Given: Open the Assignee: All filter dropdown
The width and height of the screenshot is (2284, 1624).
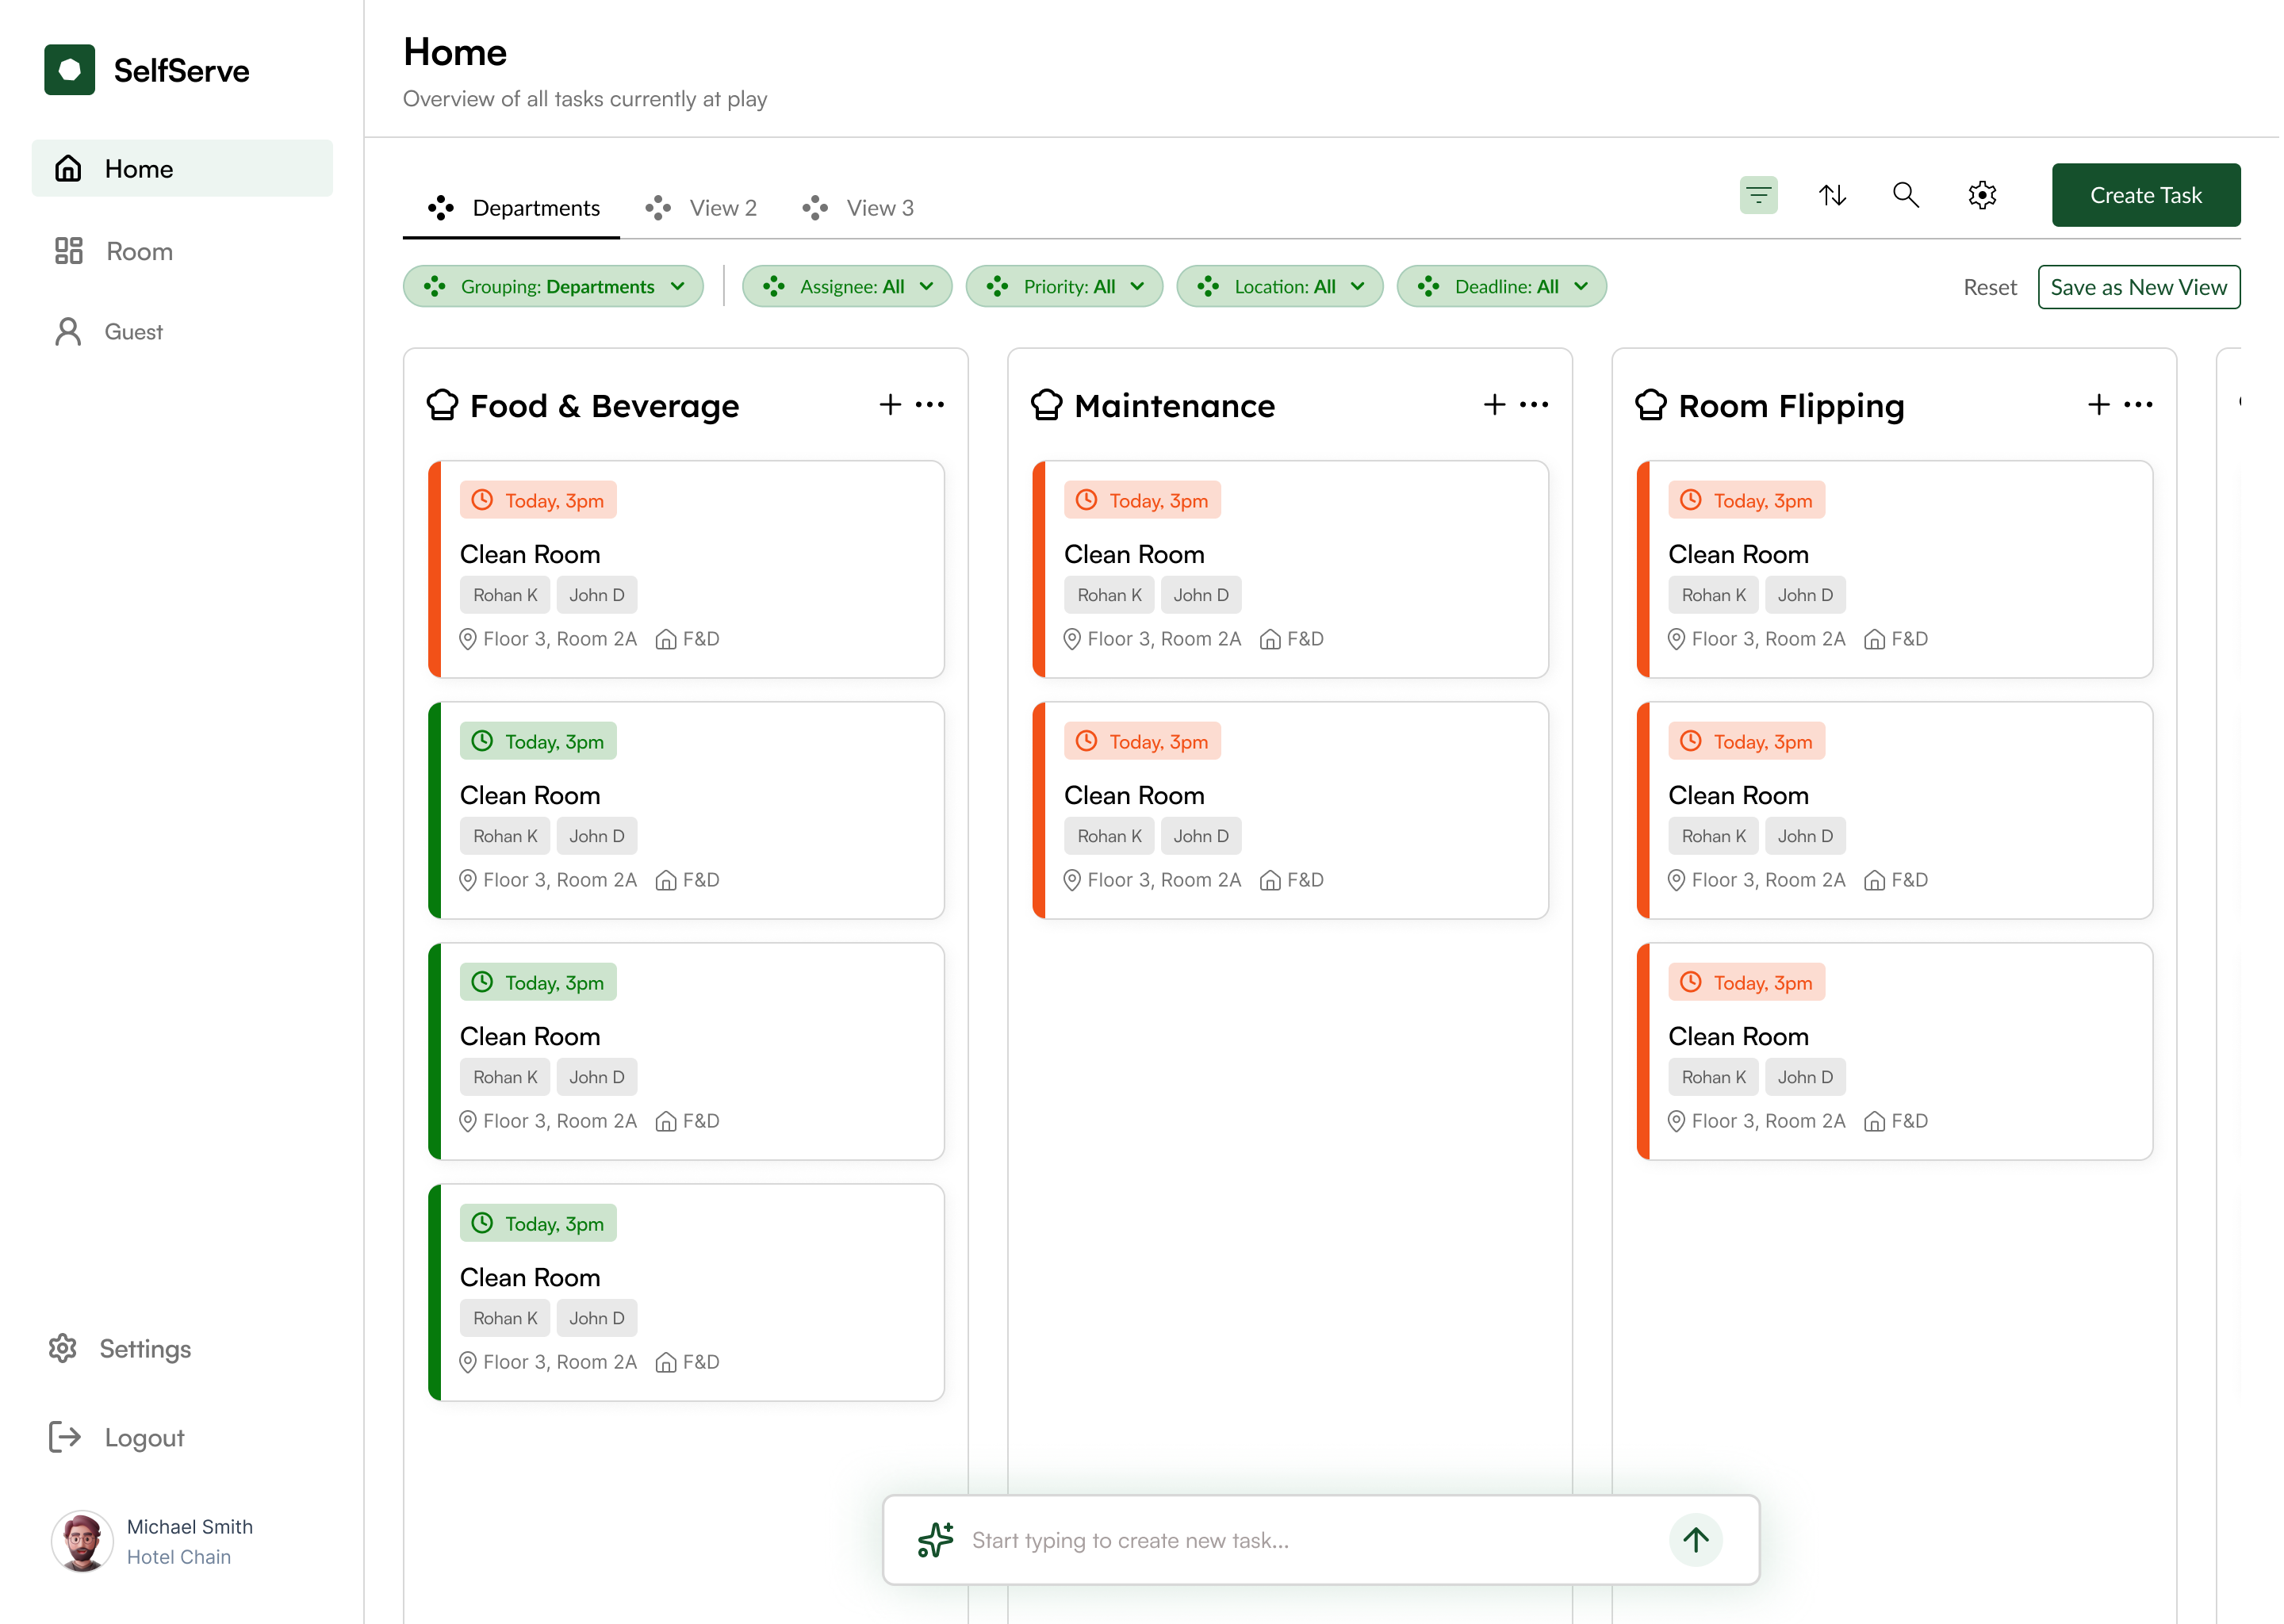Looking at the screenshot, I should point(847,286).
